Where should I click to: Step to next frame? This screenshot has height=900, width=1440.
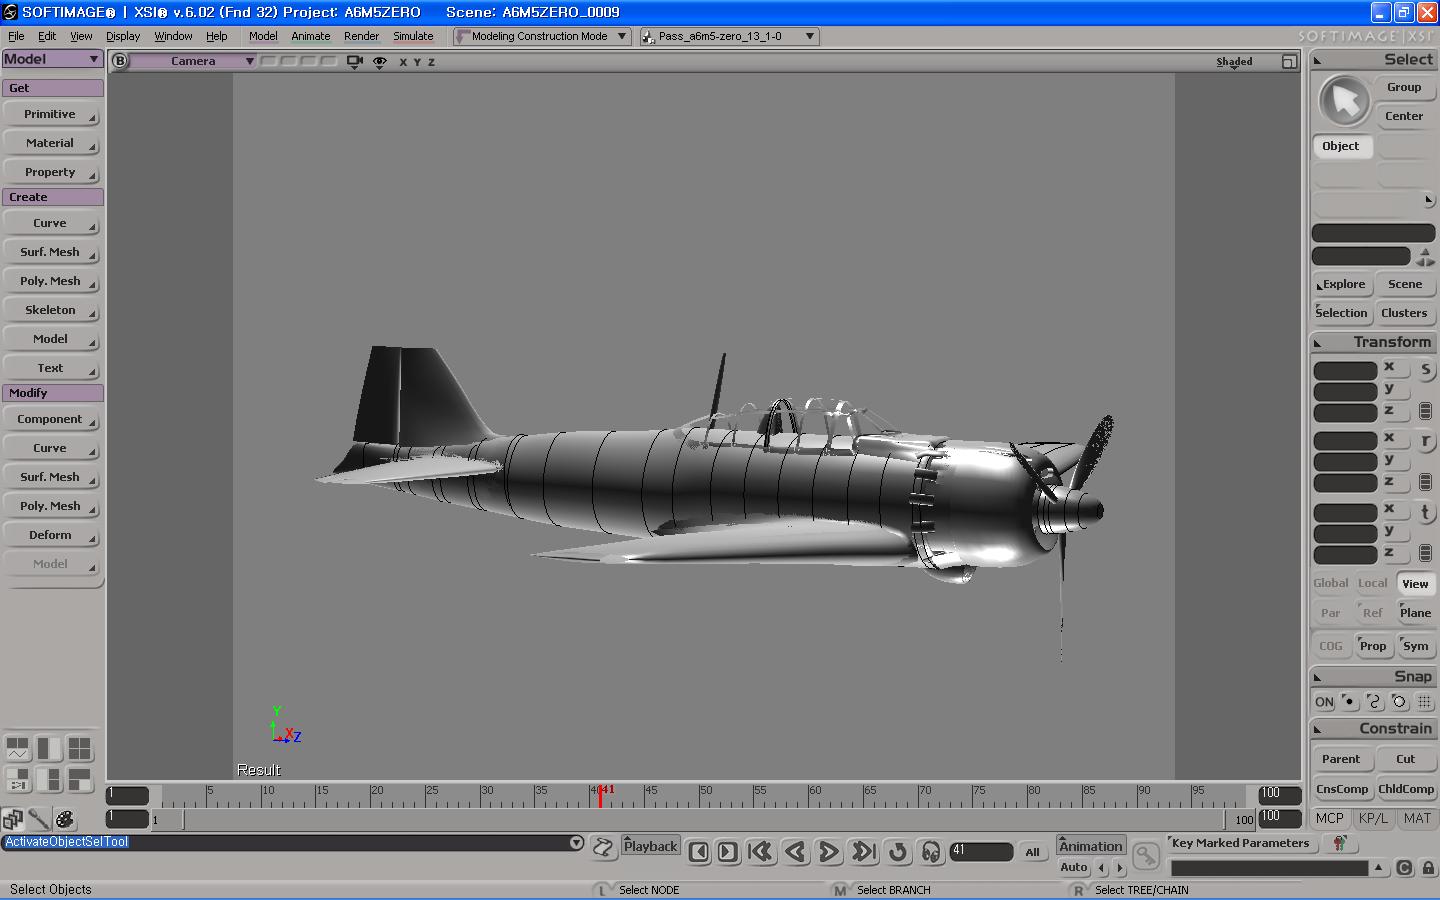[728, 852]
